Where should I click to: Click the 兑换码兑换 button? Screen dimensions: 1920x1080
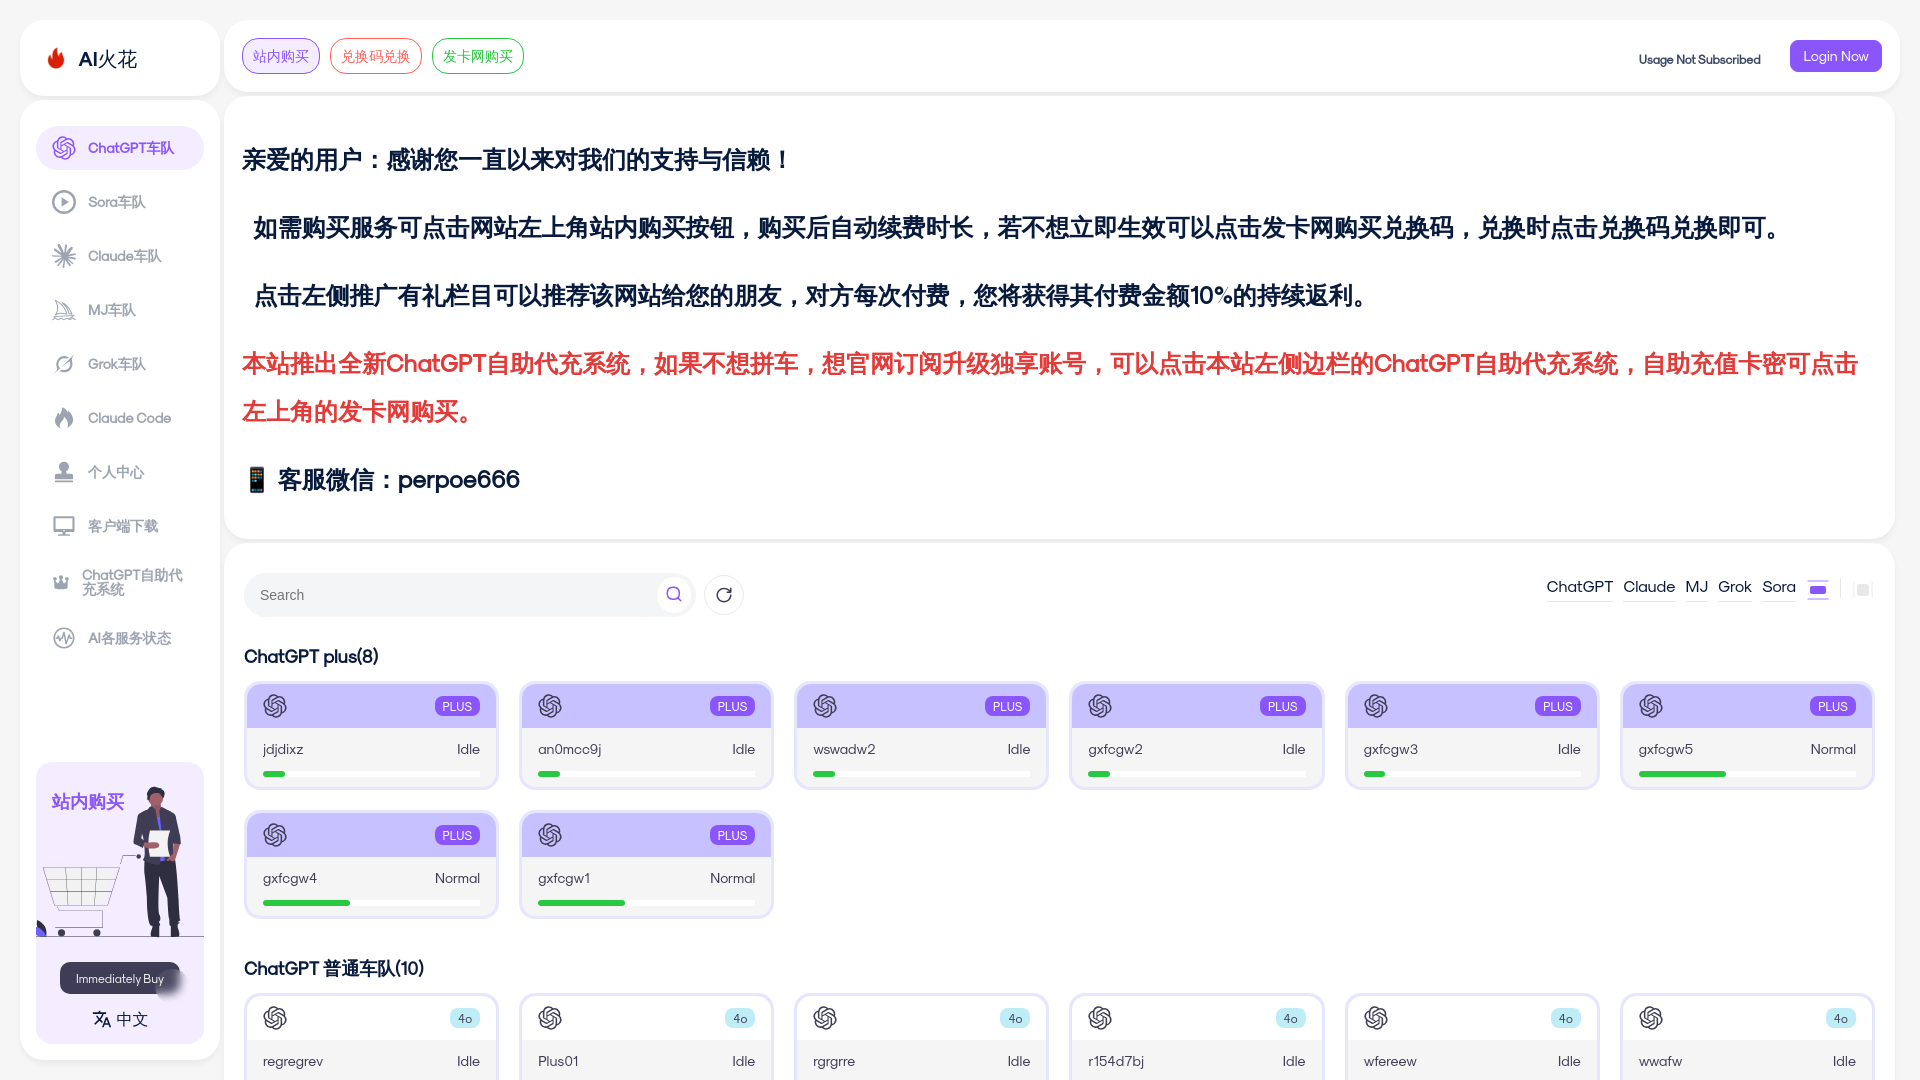[x=376, y=56]
